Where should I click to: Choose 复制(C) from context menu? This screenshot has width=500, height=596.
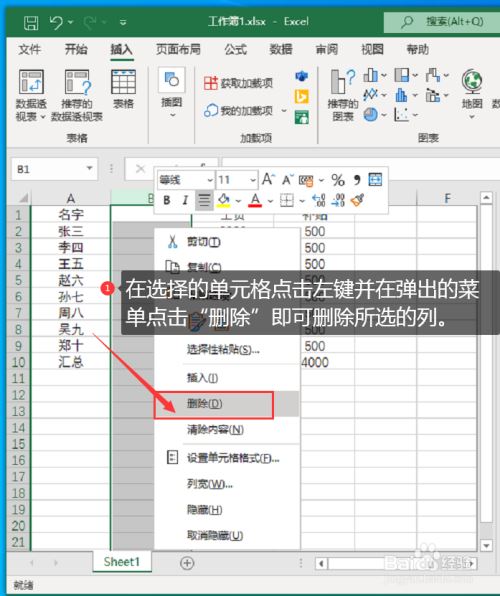pos(227,267)
